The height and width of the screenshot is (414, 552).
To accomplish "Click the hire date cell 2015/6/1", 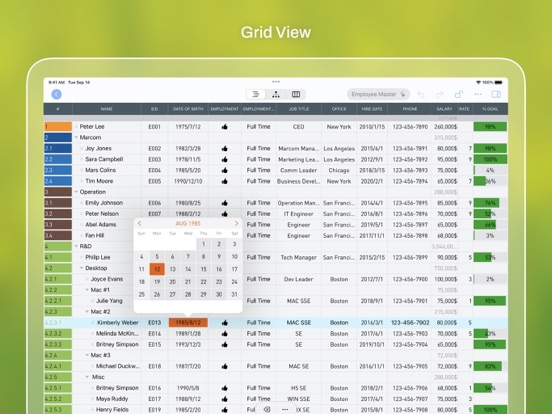I will point(372,149).
